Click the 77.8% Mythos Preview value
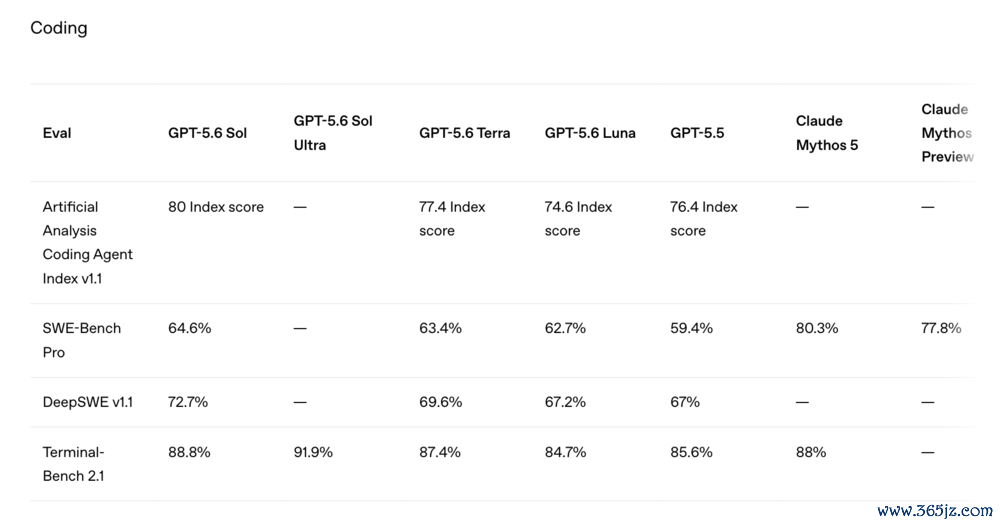 coord(941,328)
